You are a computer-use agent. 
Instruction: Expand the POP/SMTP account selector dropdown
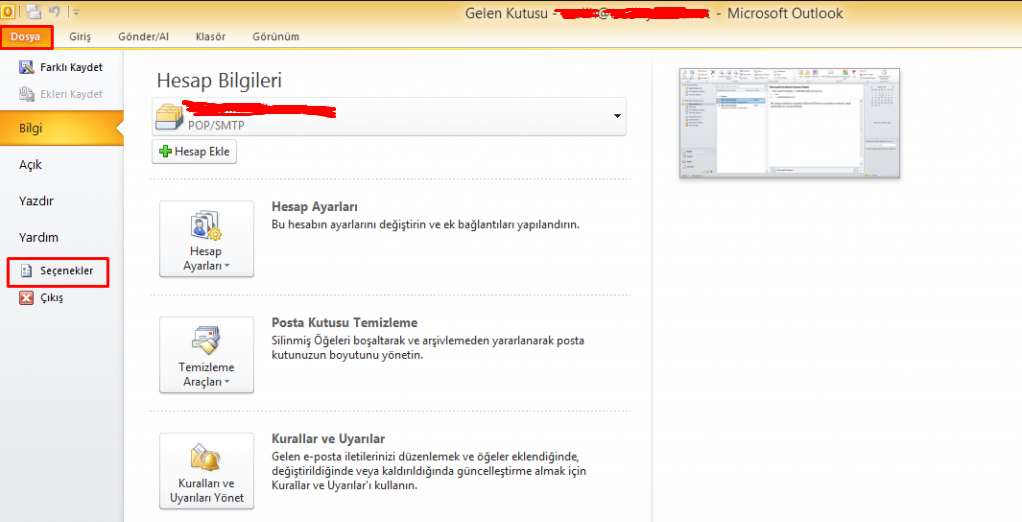(x=617, y=117)
